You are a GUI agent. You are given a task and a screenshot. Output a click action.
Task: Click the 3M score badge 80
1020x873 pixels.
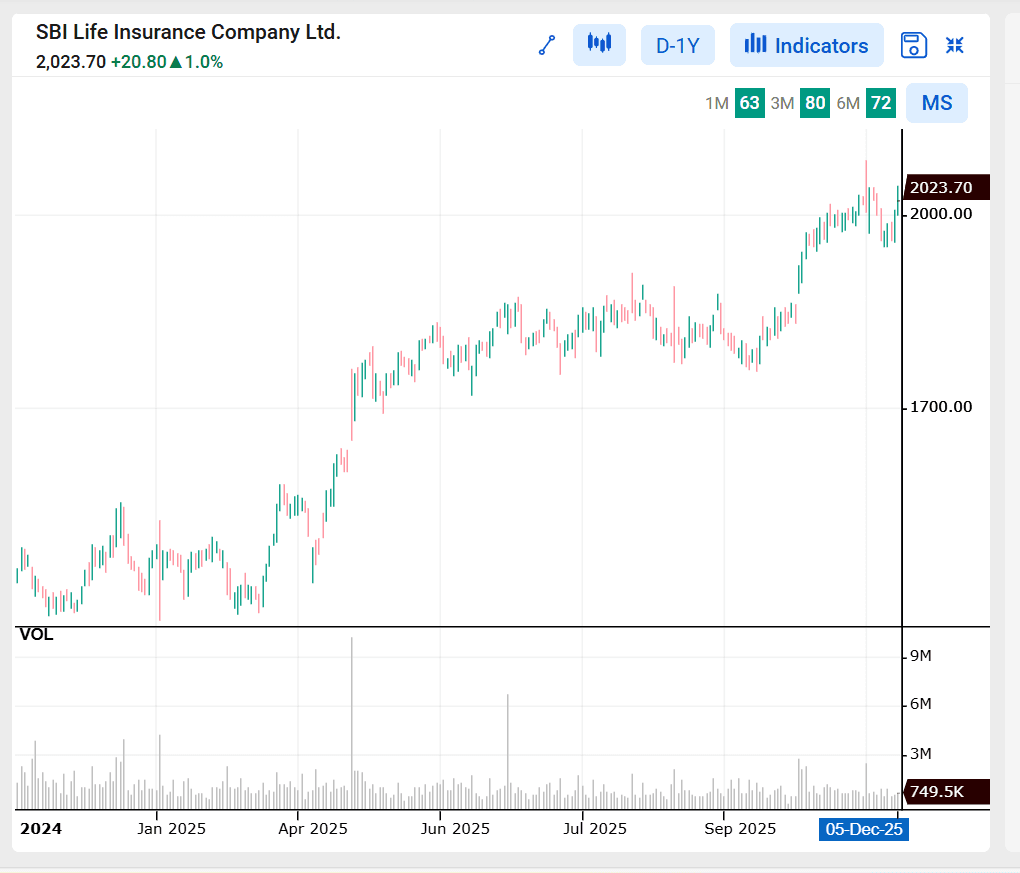pyautogui.click(x=814, y=103)
